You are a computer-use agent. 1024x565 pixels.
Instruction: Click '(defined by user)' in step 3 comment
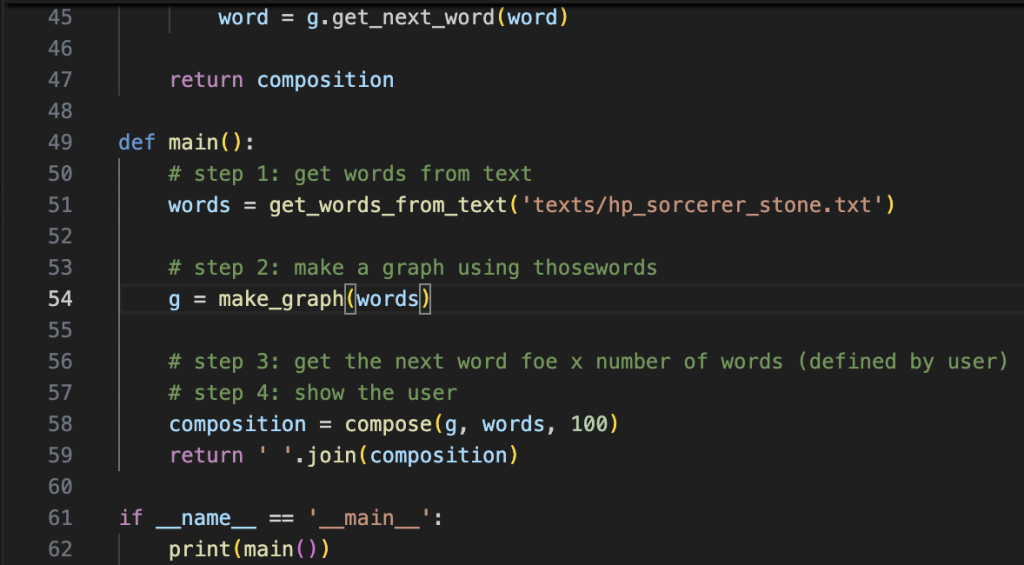[x=903, y=362]
